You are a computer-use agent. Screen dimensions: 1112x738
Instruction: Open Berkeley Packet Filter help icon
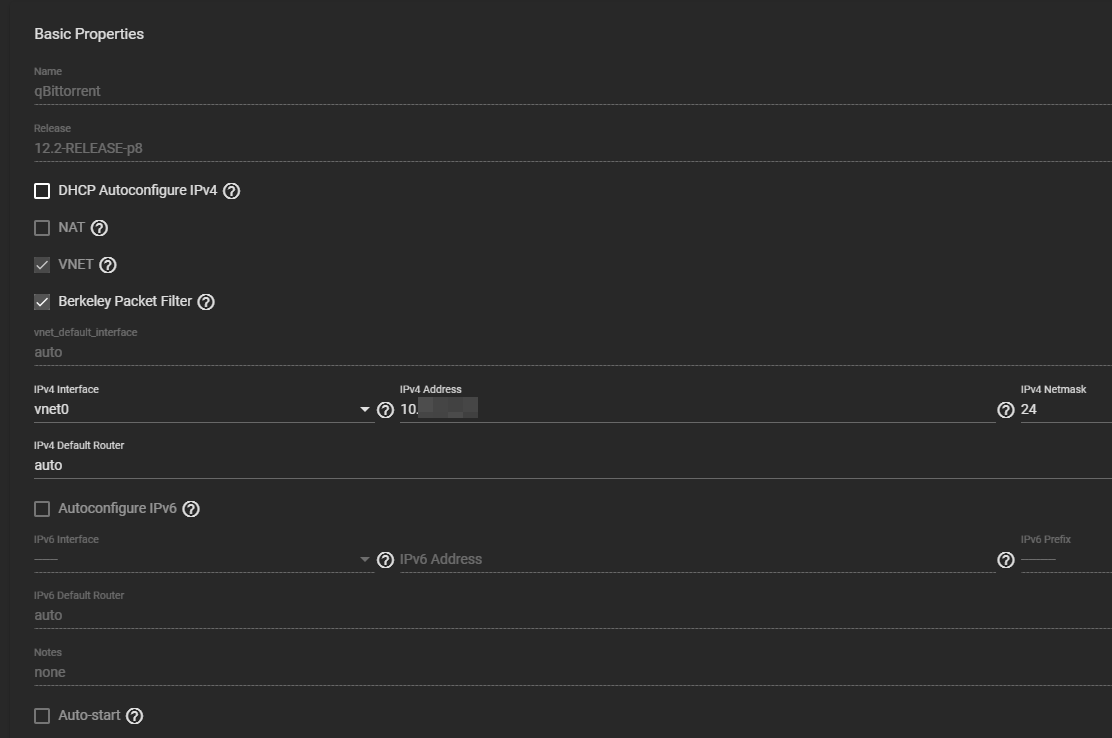click(206, 302)
